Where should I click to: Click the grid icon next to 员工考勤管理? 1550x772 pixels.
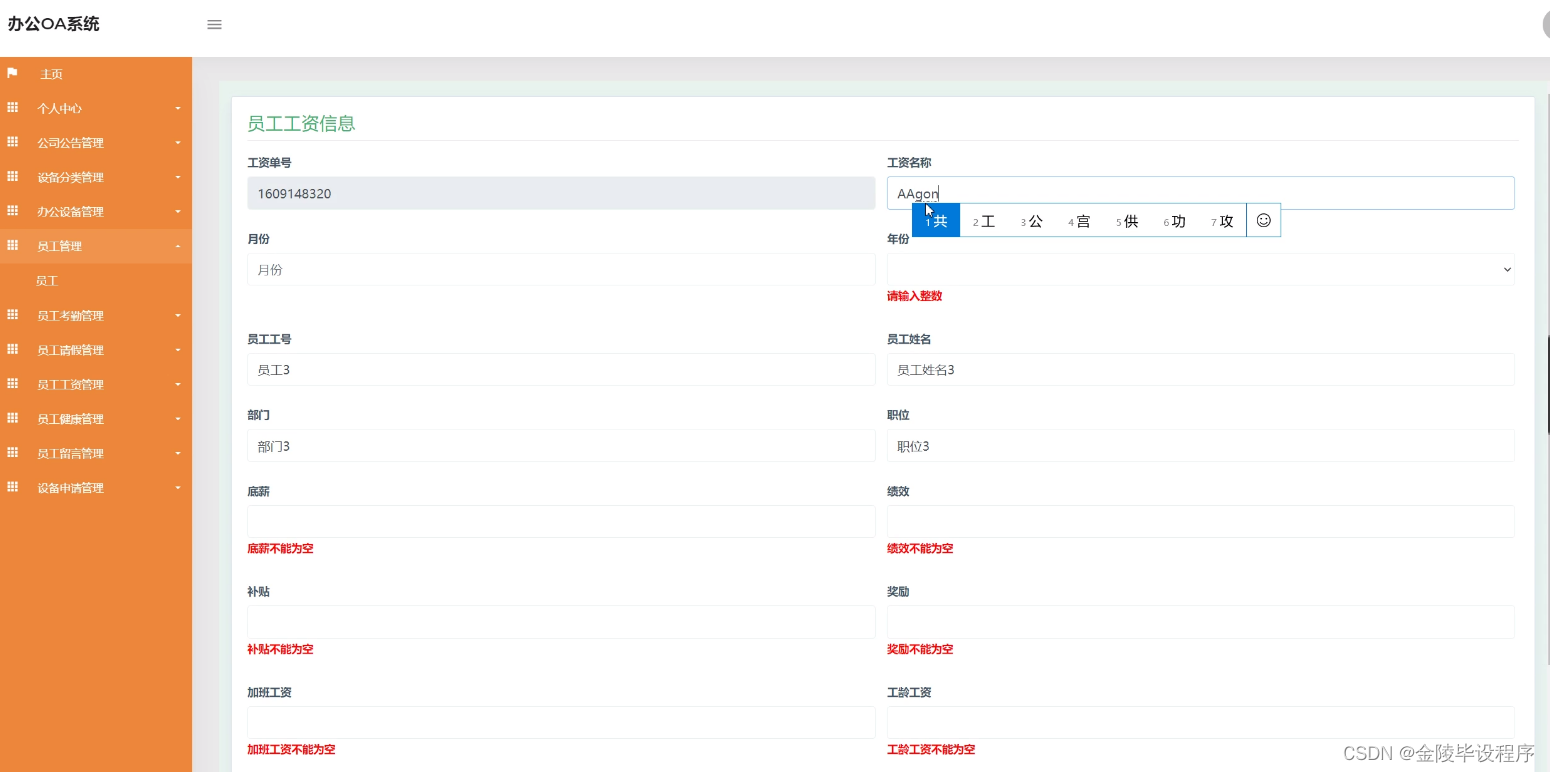(x=11, y=315)
